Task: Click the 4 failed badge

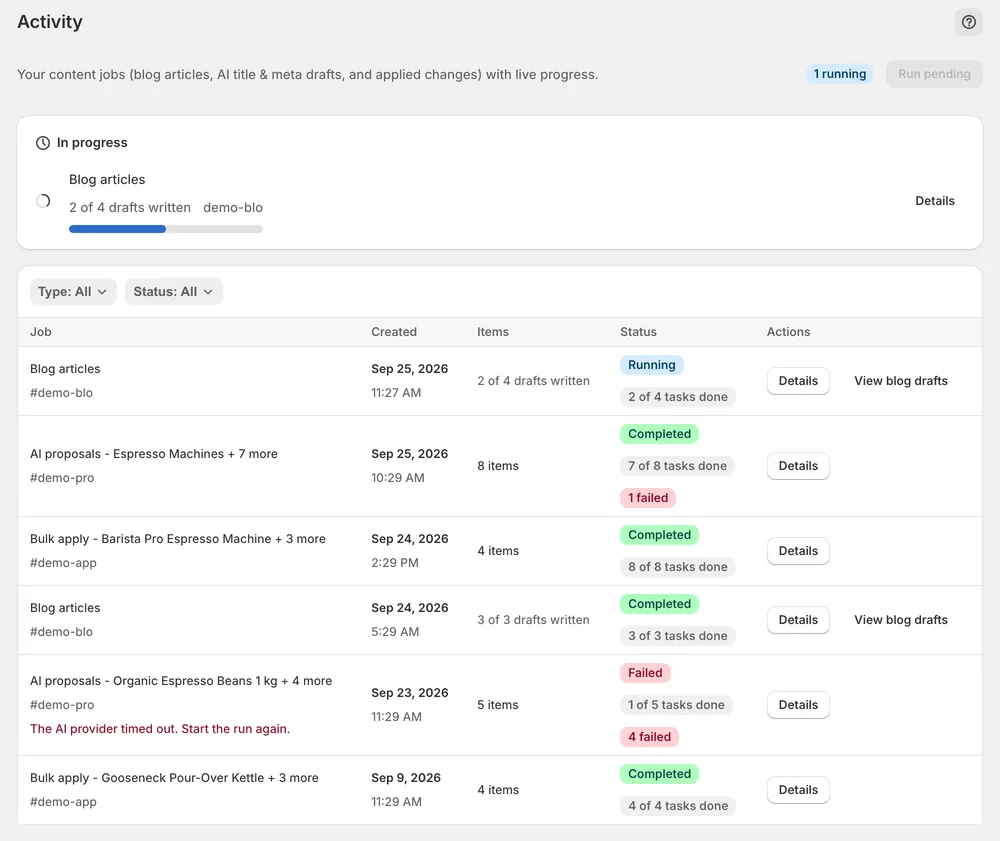Action: (x=649, y=737)
